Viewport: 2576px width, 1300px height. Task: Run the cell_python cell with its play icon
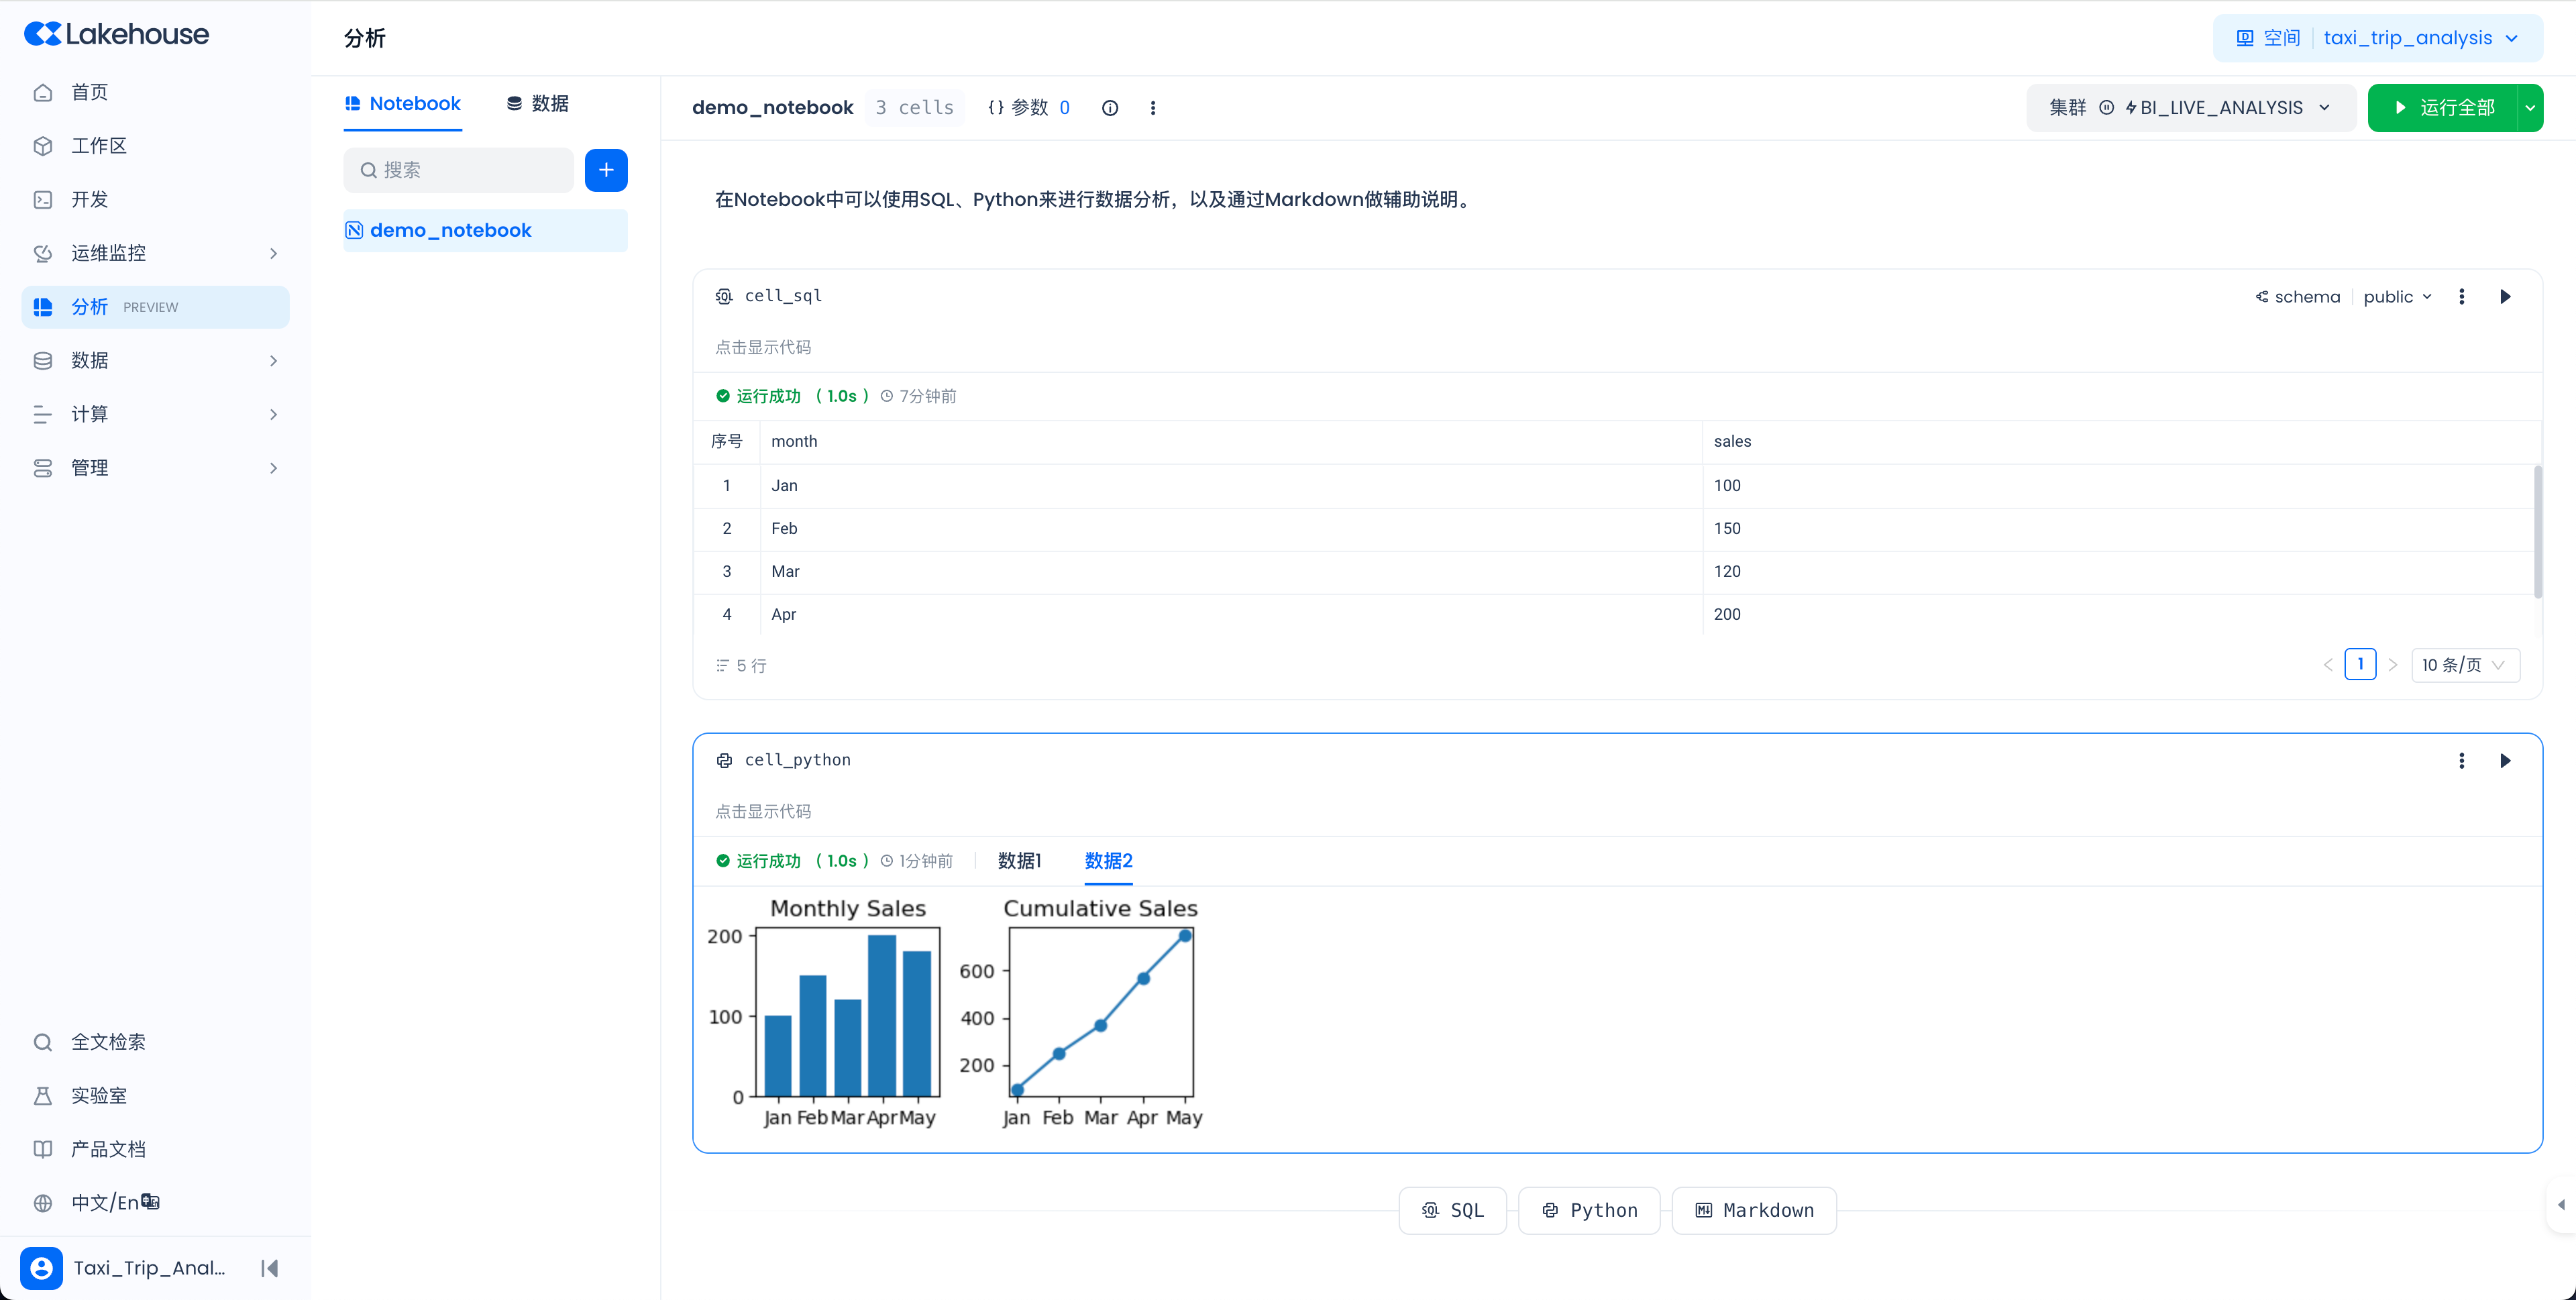[x=2505, y=761]
